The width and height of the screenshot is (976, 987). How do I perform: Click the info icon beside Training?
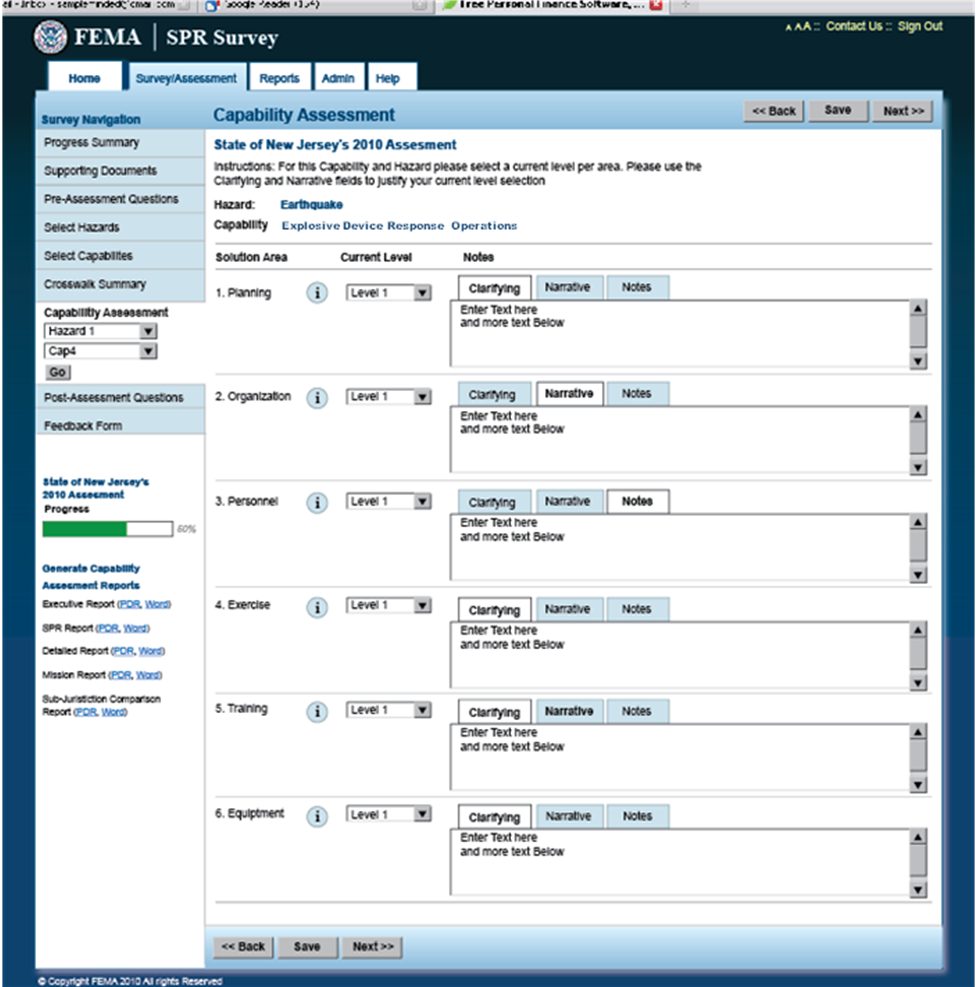point(317,711)
